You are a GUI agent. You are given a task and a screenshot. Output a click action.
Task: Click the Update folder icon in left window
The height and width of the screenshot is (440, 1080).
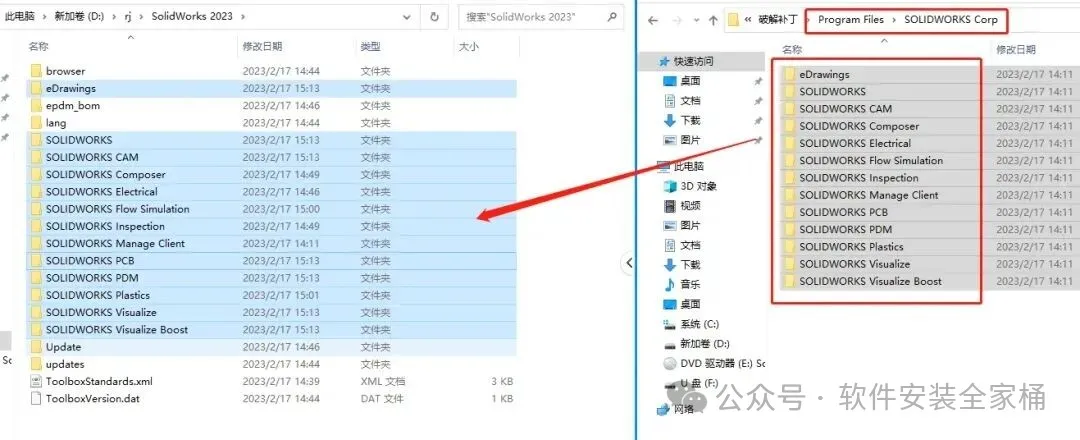(37, 346)
